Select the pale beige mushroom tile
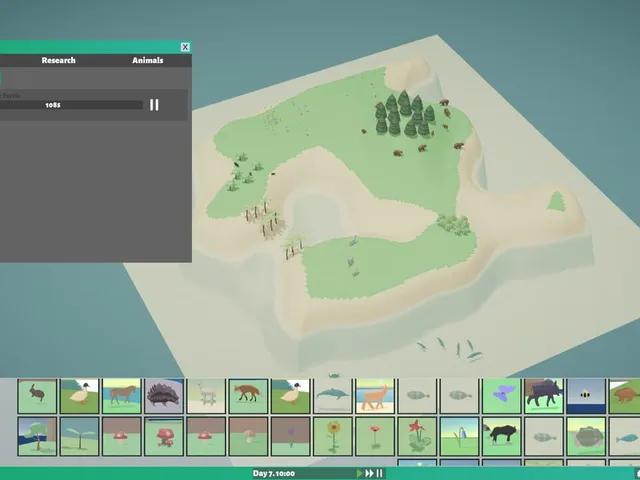Viewport: 640px width, 480px height. click(248, 436)
